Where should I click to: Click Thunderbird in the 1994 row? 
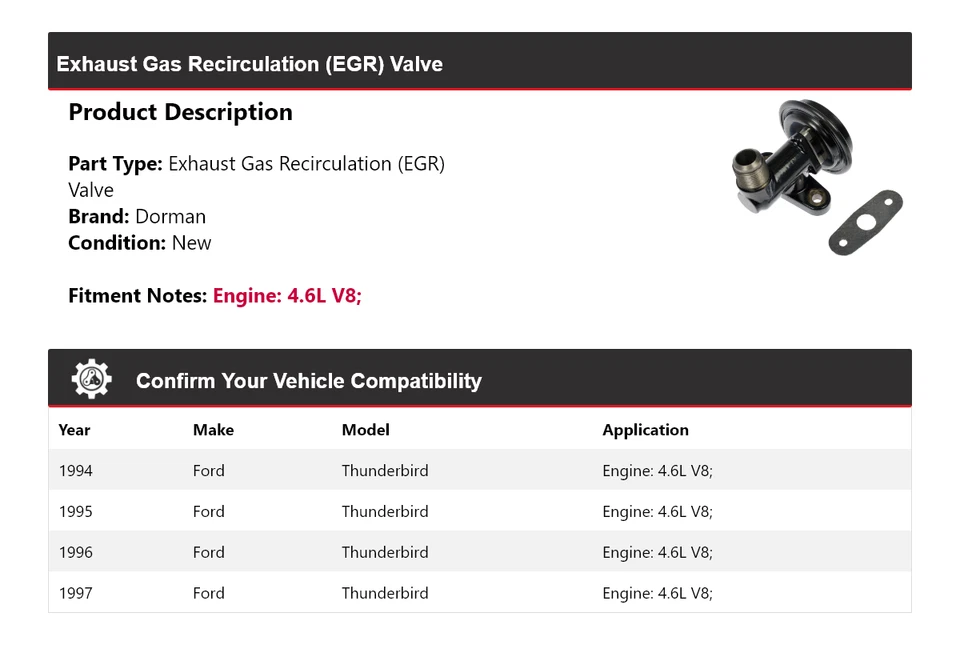[384, 471]
